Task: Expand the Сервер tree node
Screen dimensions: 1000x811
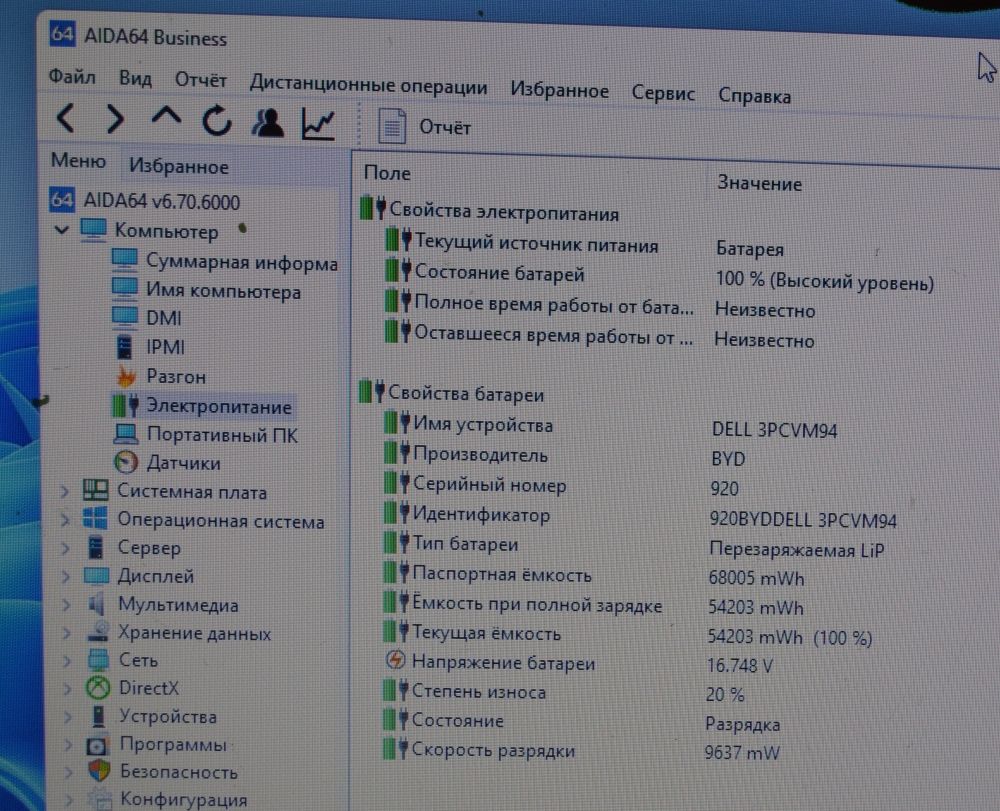Action: [66, 548]
